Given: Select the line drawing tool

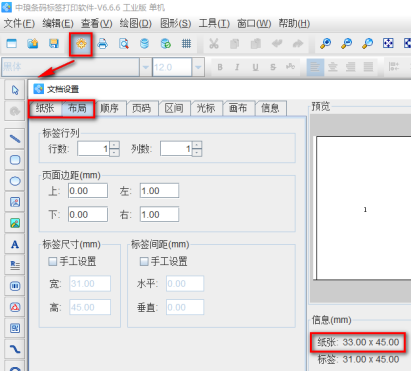Looking at the screenshot, I should point(15,139).
